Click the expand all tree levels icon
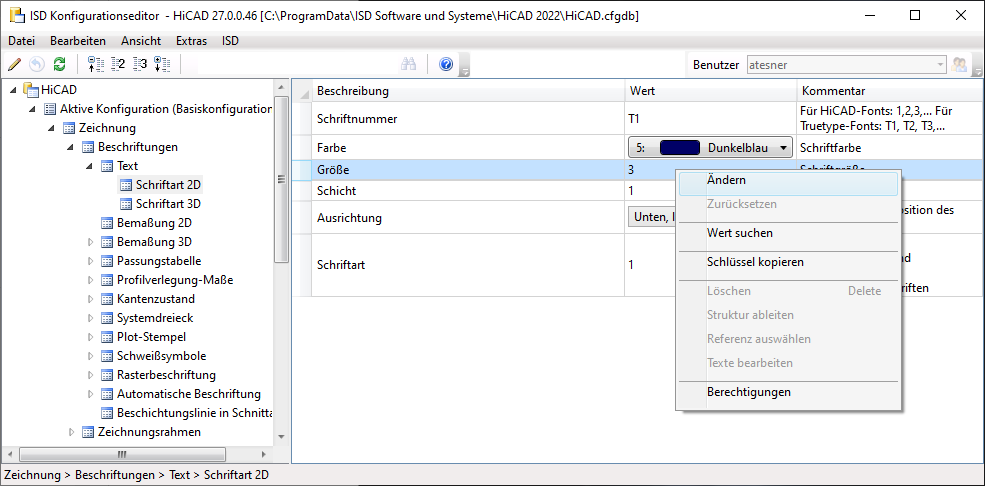Viewport: 985px width, 486px height. (x=162, y=64)
